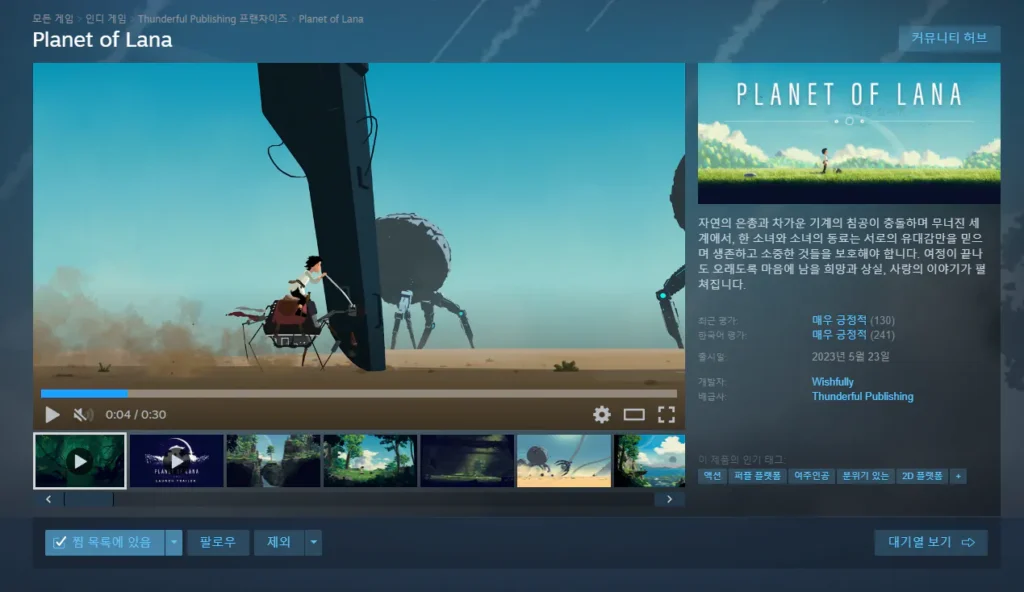This screenshot has width=1024, height=592.
Task: Expand the wishlist button dropdown arrow
Action: coord(174,542)
